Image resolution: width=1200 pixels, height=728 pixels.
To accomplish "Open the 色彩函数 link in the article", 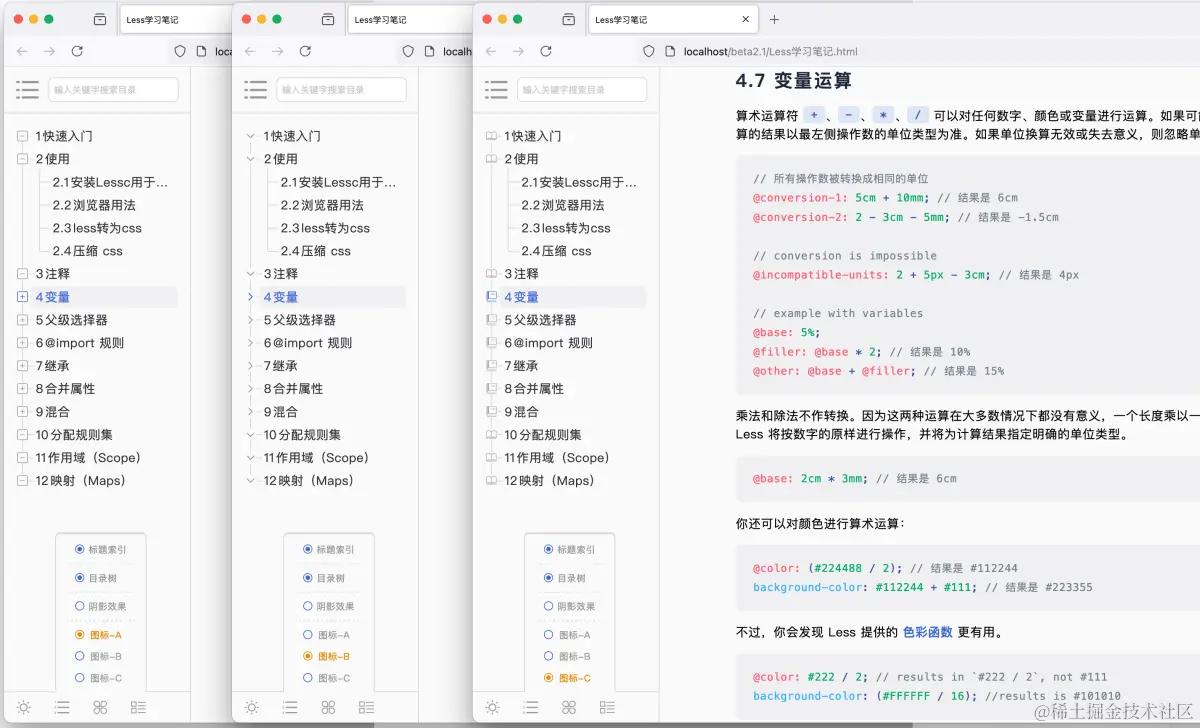I will click(927, 632).
